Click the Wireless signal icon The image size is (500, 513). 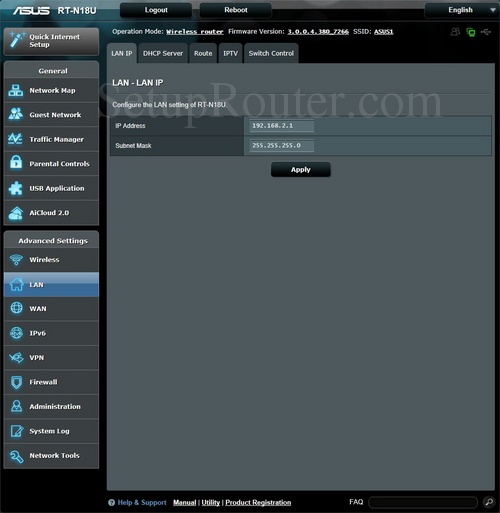tap(16, 260)
